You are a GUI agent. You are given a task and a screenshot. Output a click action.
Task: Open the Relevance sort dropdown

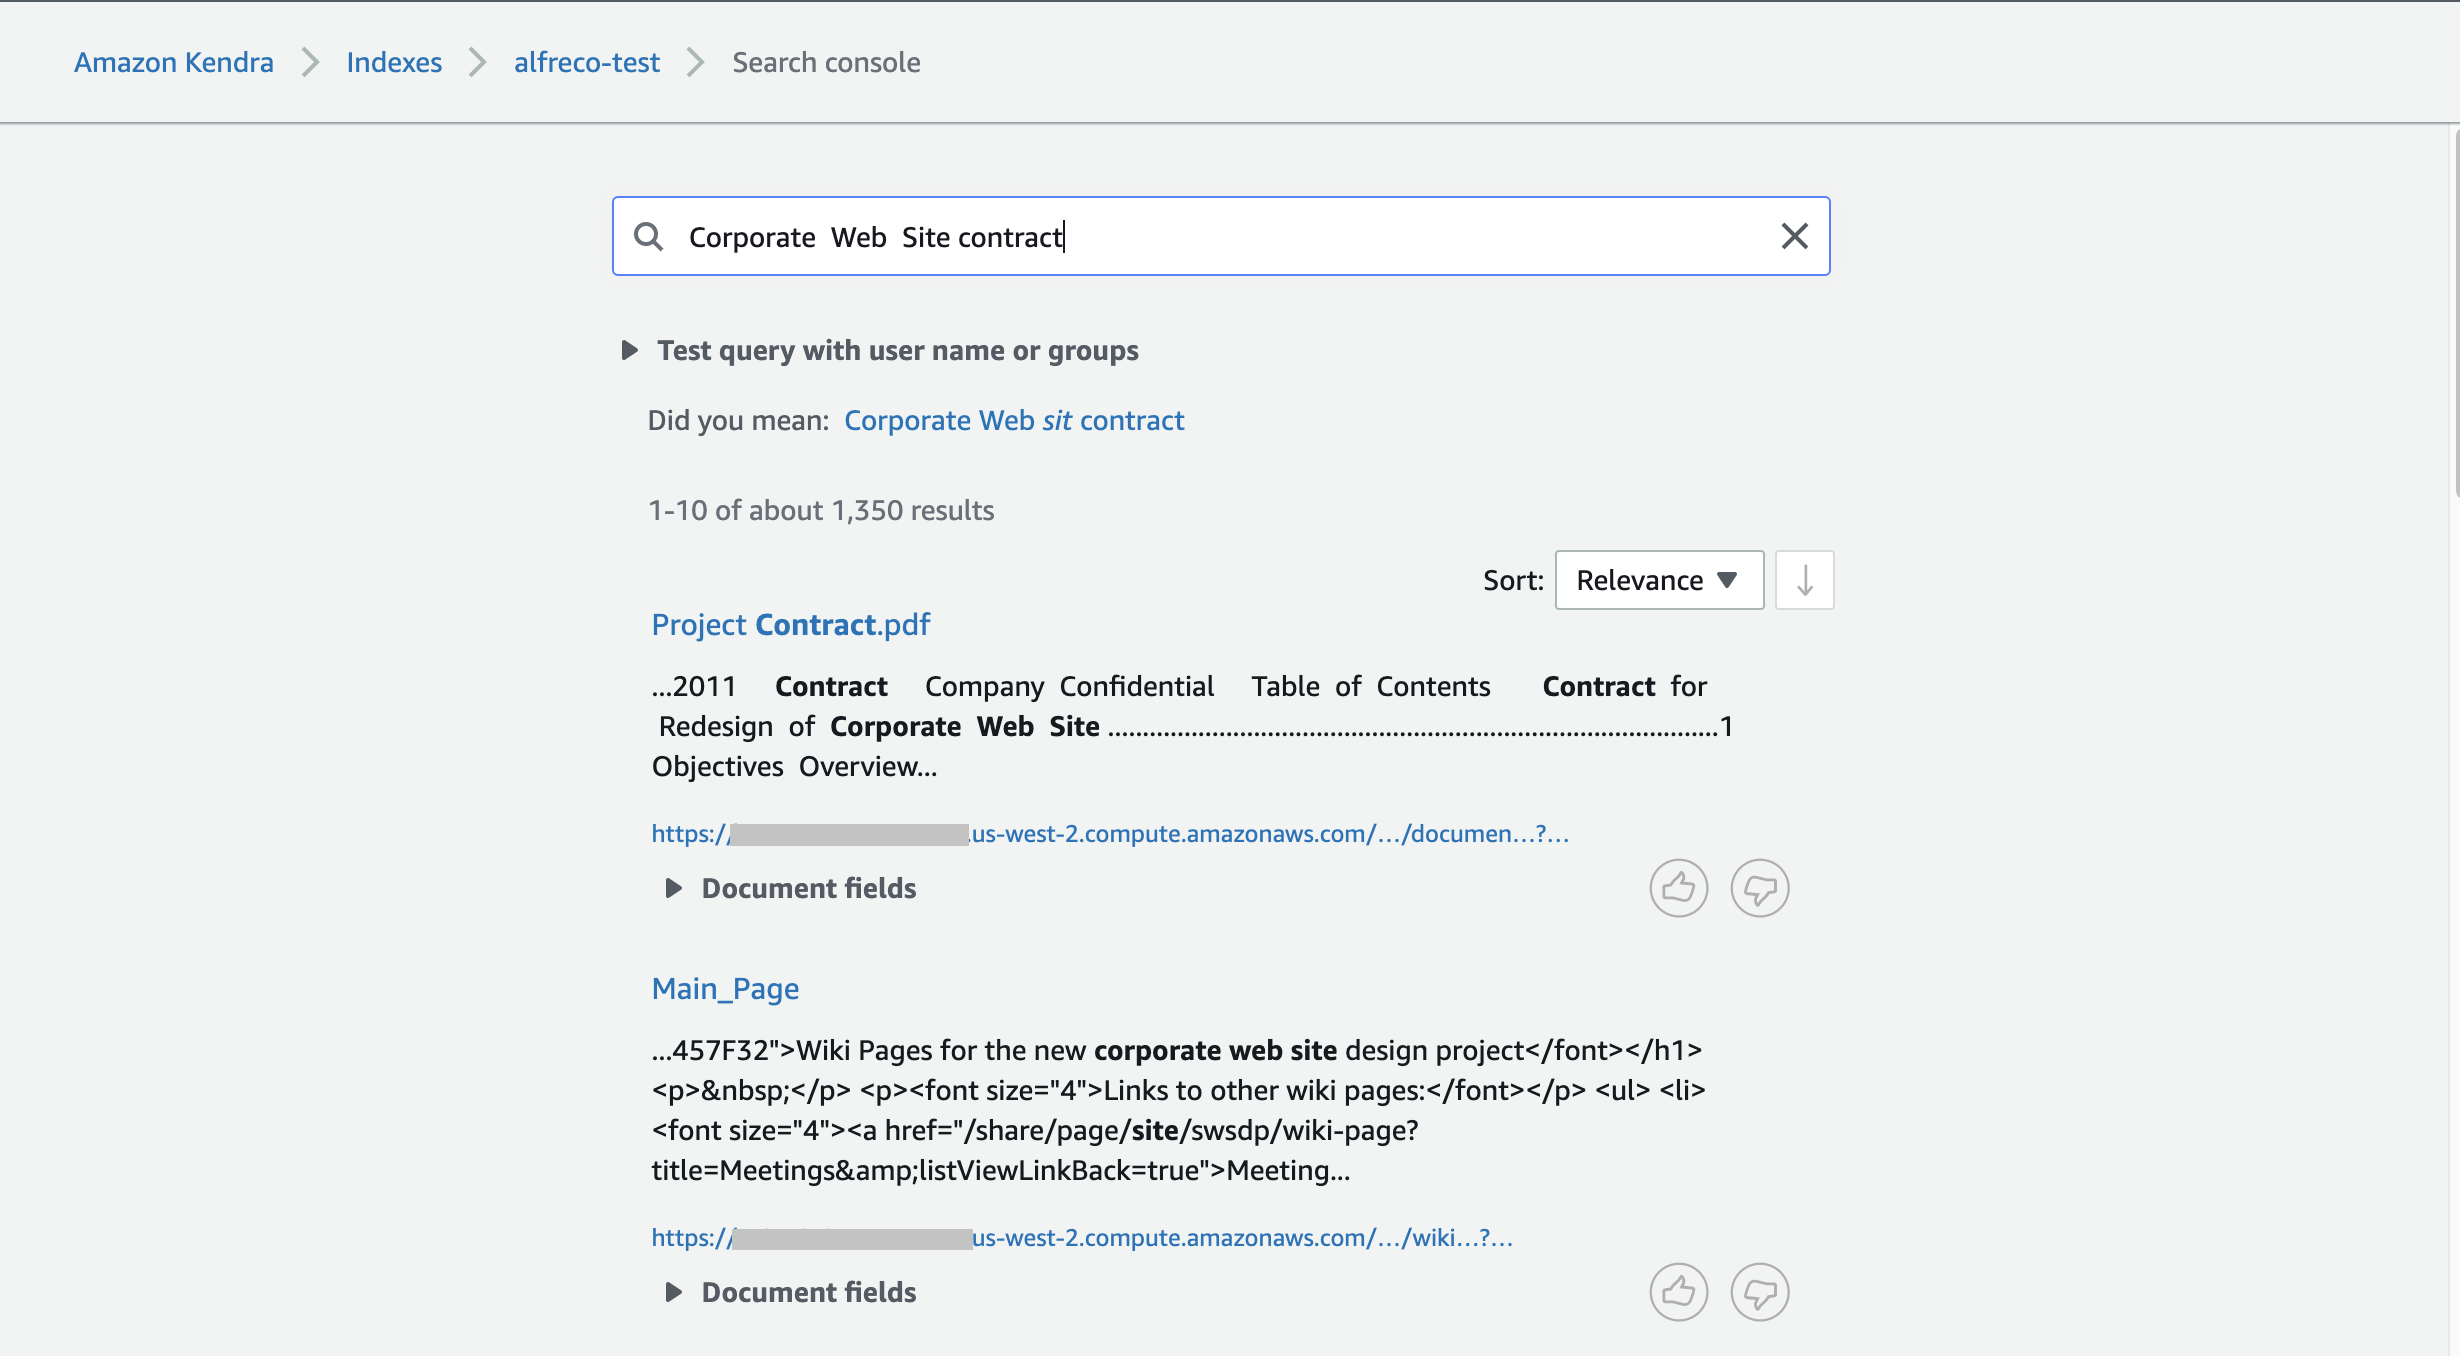[x=1658, y=580]
